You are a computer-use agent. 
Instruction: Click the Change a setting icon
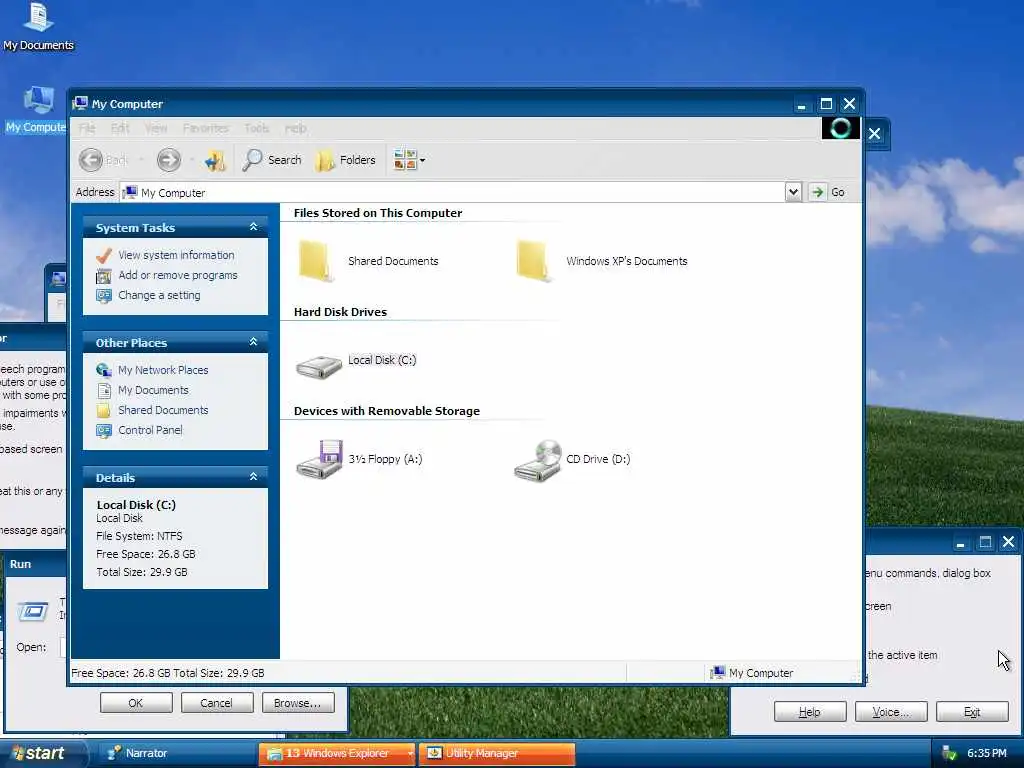pyautogui.click(x=104, y=296)
